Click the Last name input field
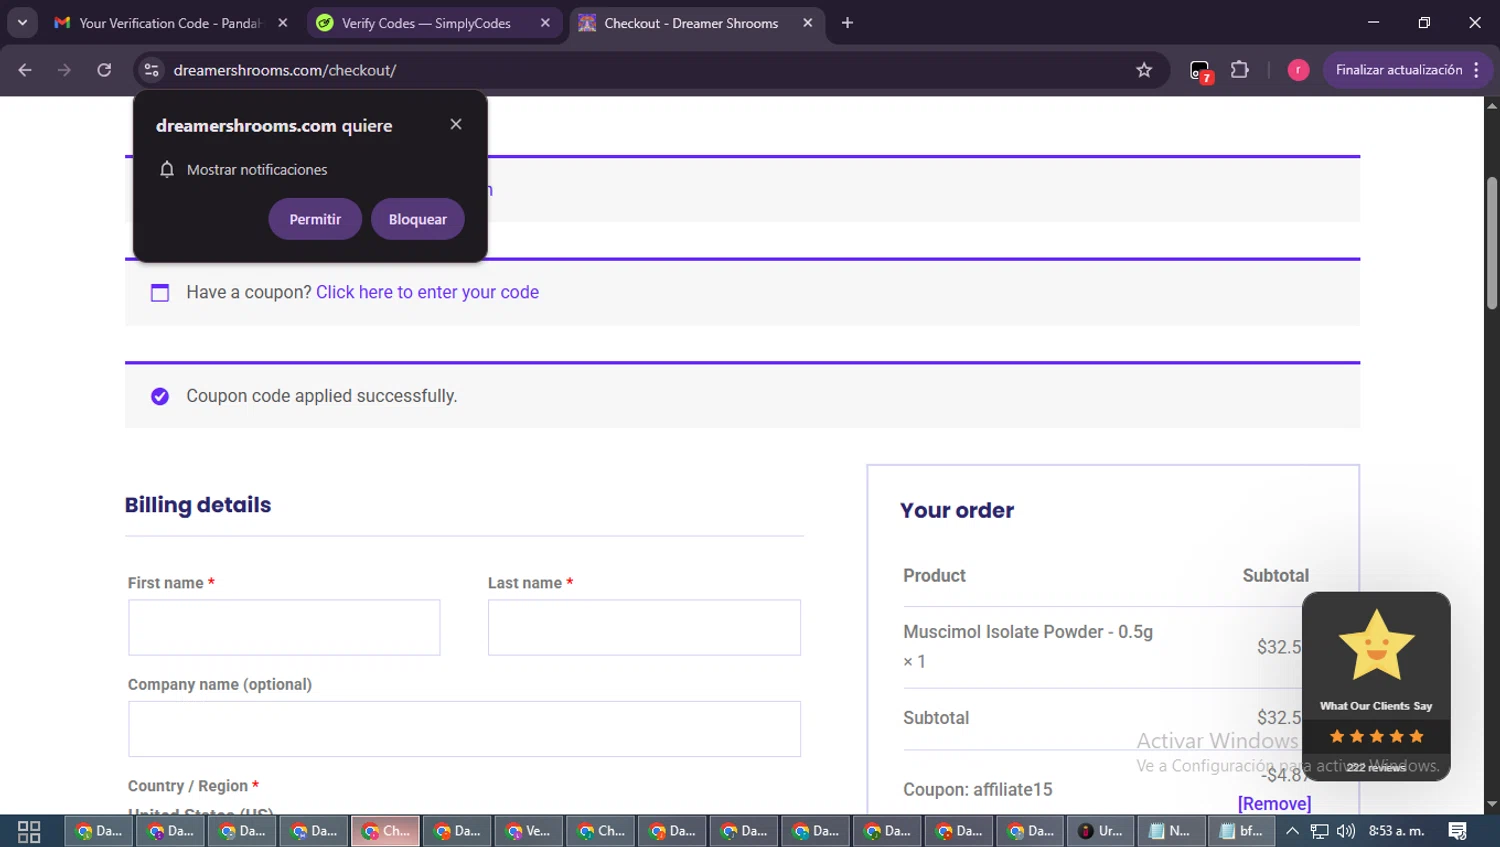 click(644, 627)
